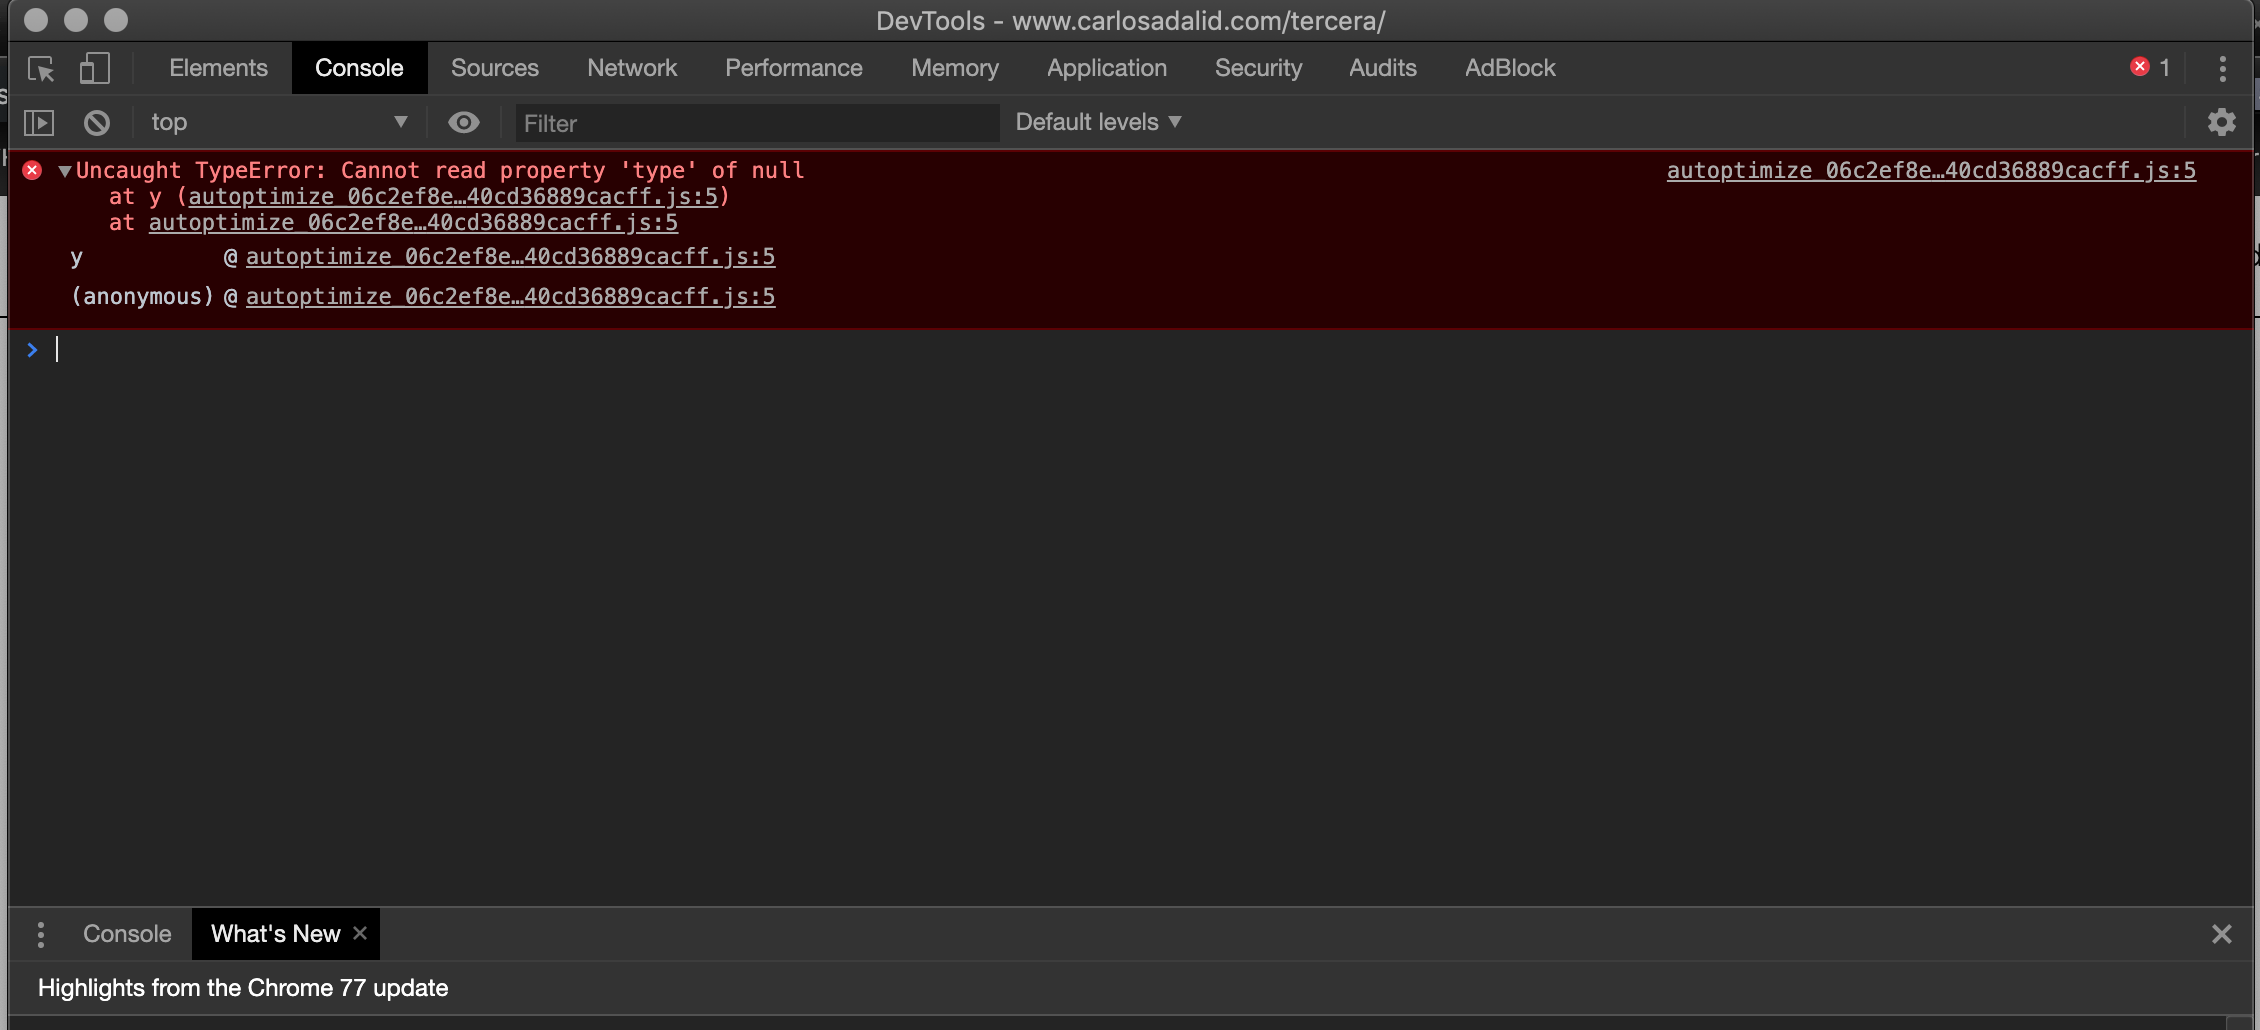Collapse the Uncaught TypeError stack trace
The width and height of the screenshot is (2260, 1030).
[x=65, y=171]
